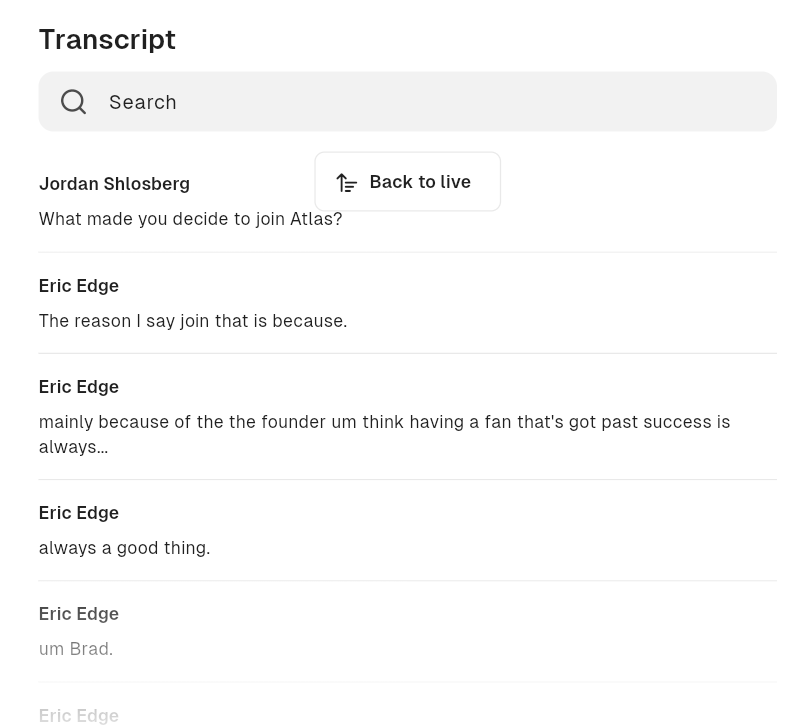
Task: Click the upward arrow glyph next to live label
Action: (347, 182)
